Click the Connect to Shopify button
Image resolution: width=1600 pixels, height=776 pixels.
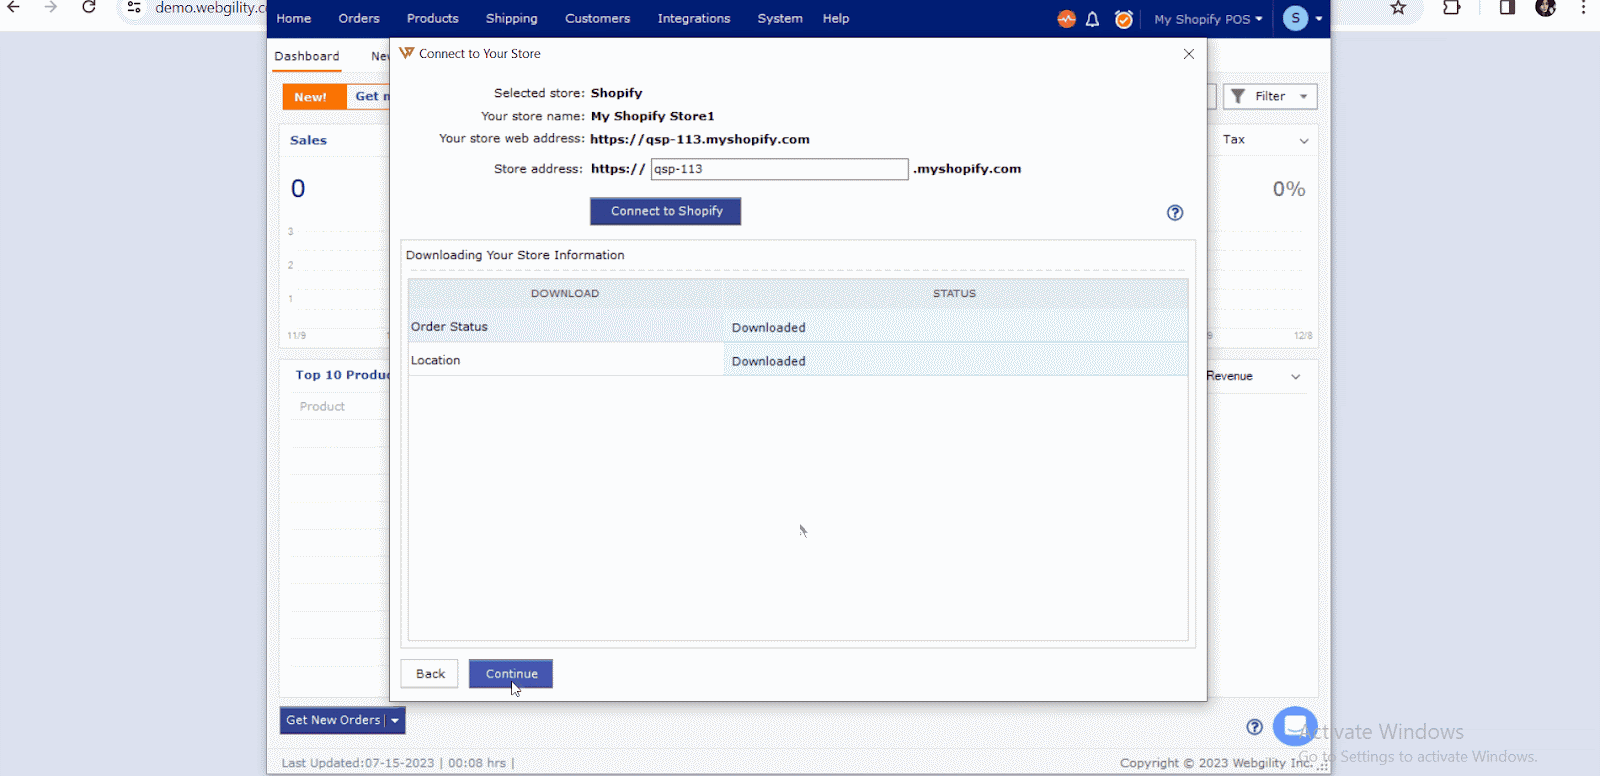666,211
